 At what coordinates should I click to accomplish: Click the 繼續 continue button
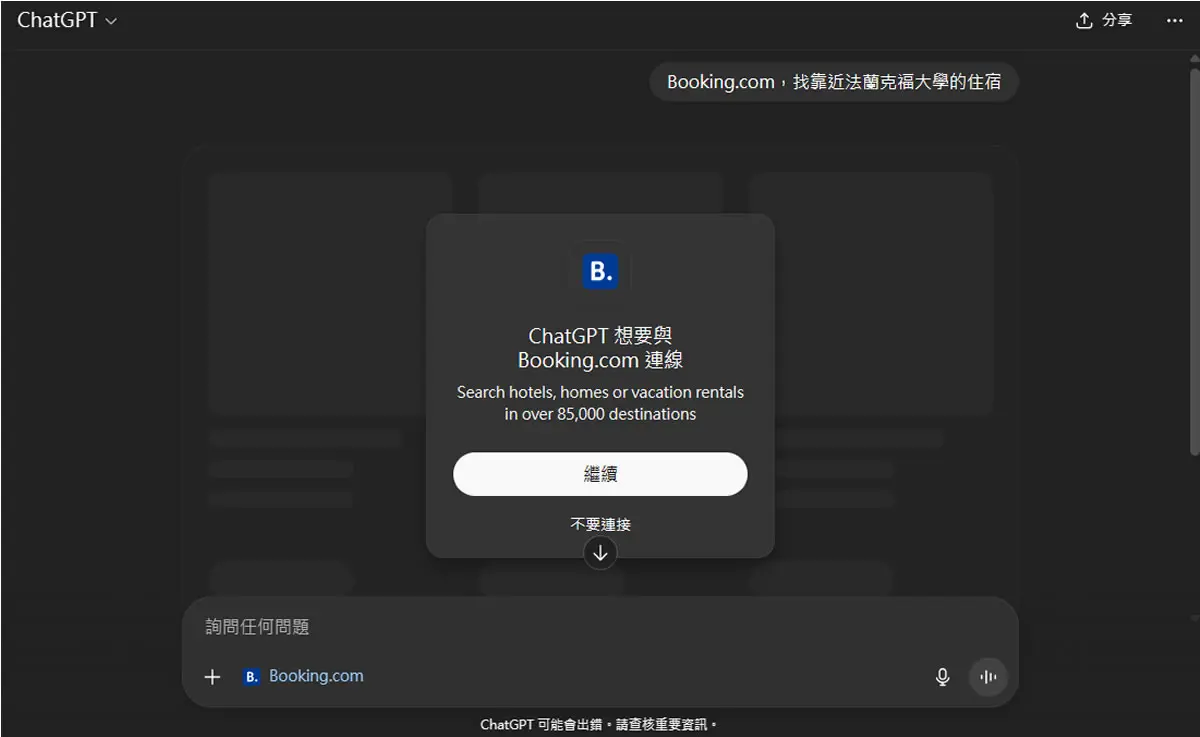coord(600,474)
